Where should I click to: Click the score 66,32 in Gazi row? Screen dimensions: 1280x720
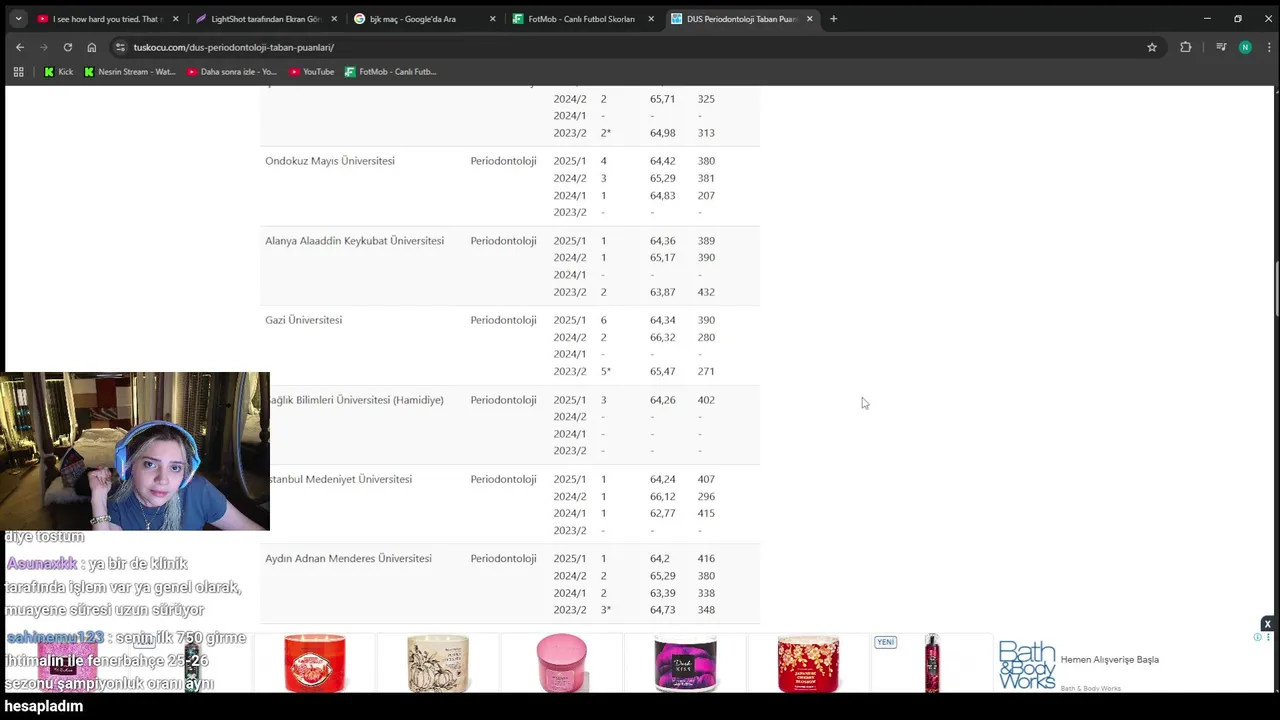coord(662,338)
